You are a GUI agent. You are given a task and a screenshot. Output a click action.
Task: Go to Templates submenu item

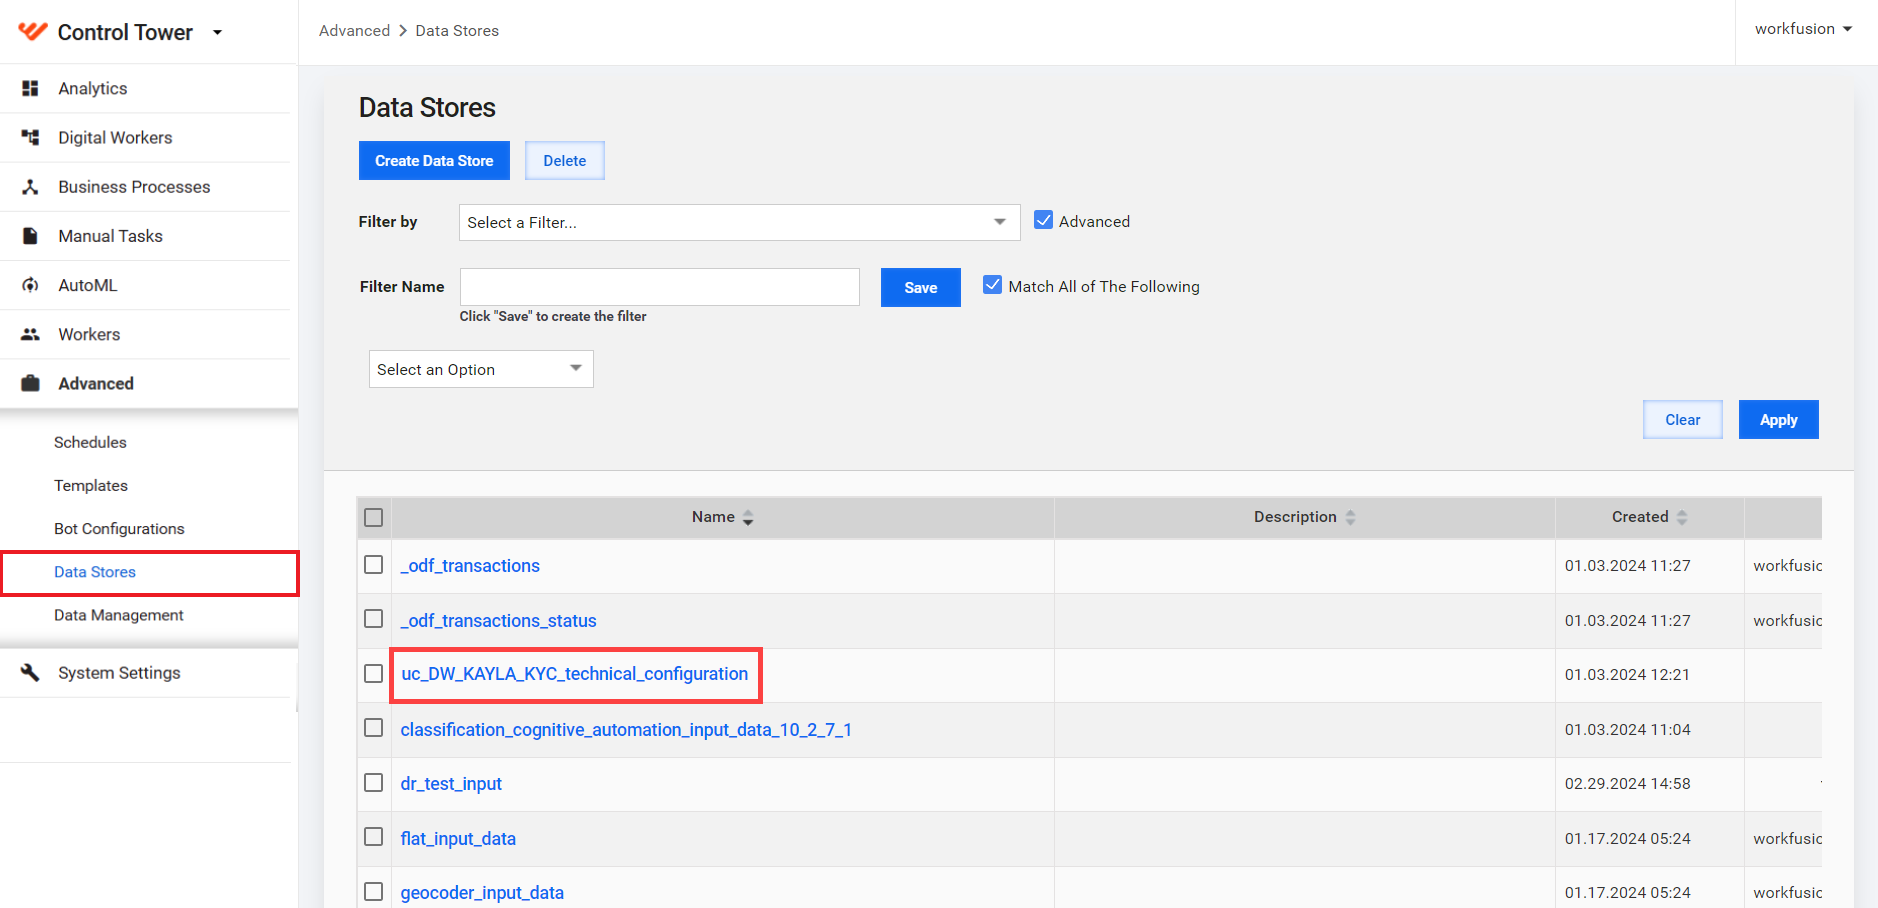[x=91, y=485]
